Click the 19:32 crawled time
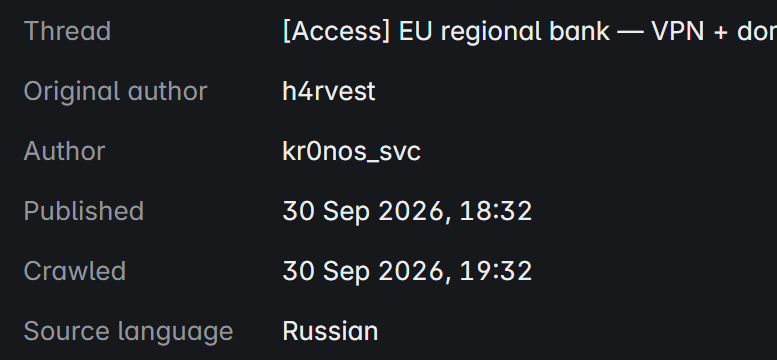Viewport: 777px width, 360px height. (496, 271)
